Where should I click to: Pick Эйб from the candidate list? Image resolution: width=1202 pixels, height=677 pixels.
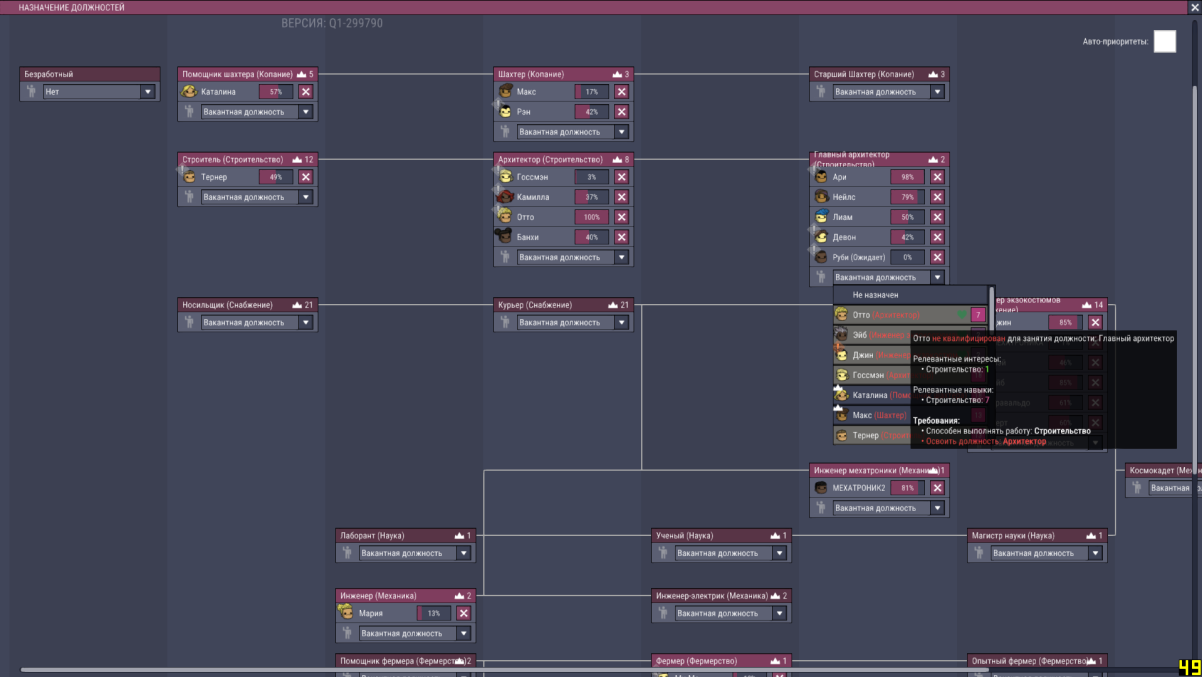click(x=872, y=335)
